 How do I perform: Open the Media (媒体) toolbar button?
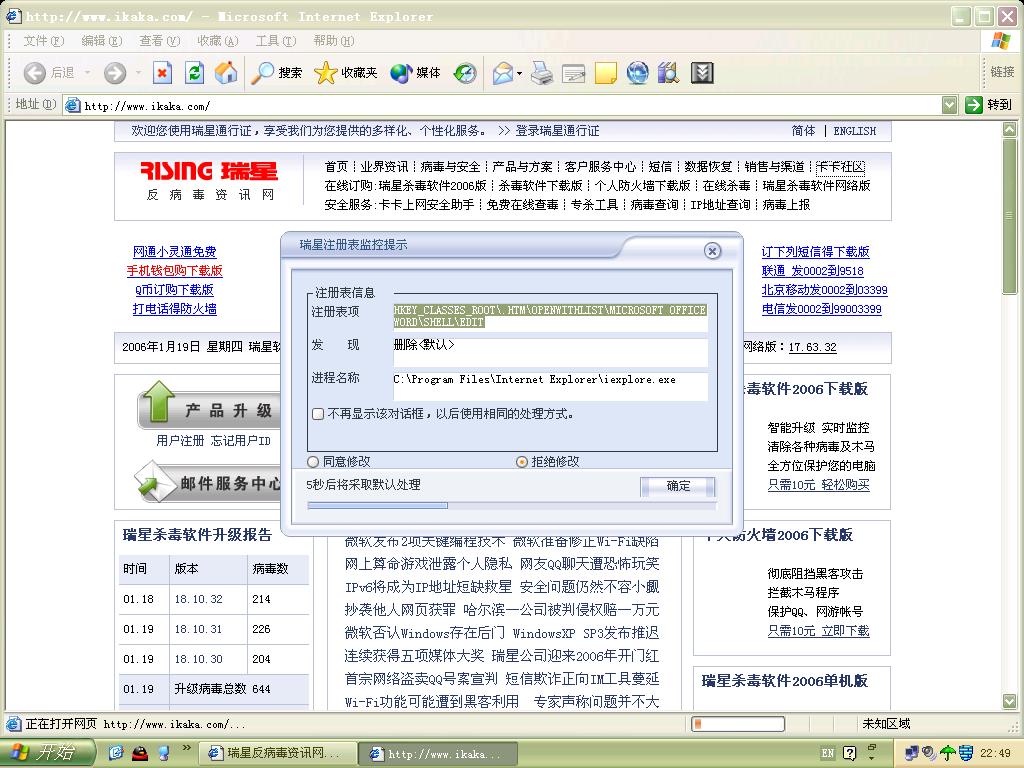click(x=415, y=72)
